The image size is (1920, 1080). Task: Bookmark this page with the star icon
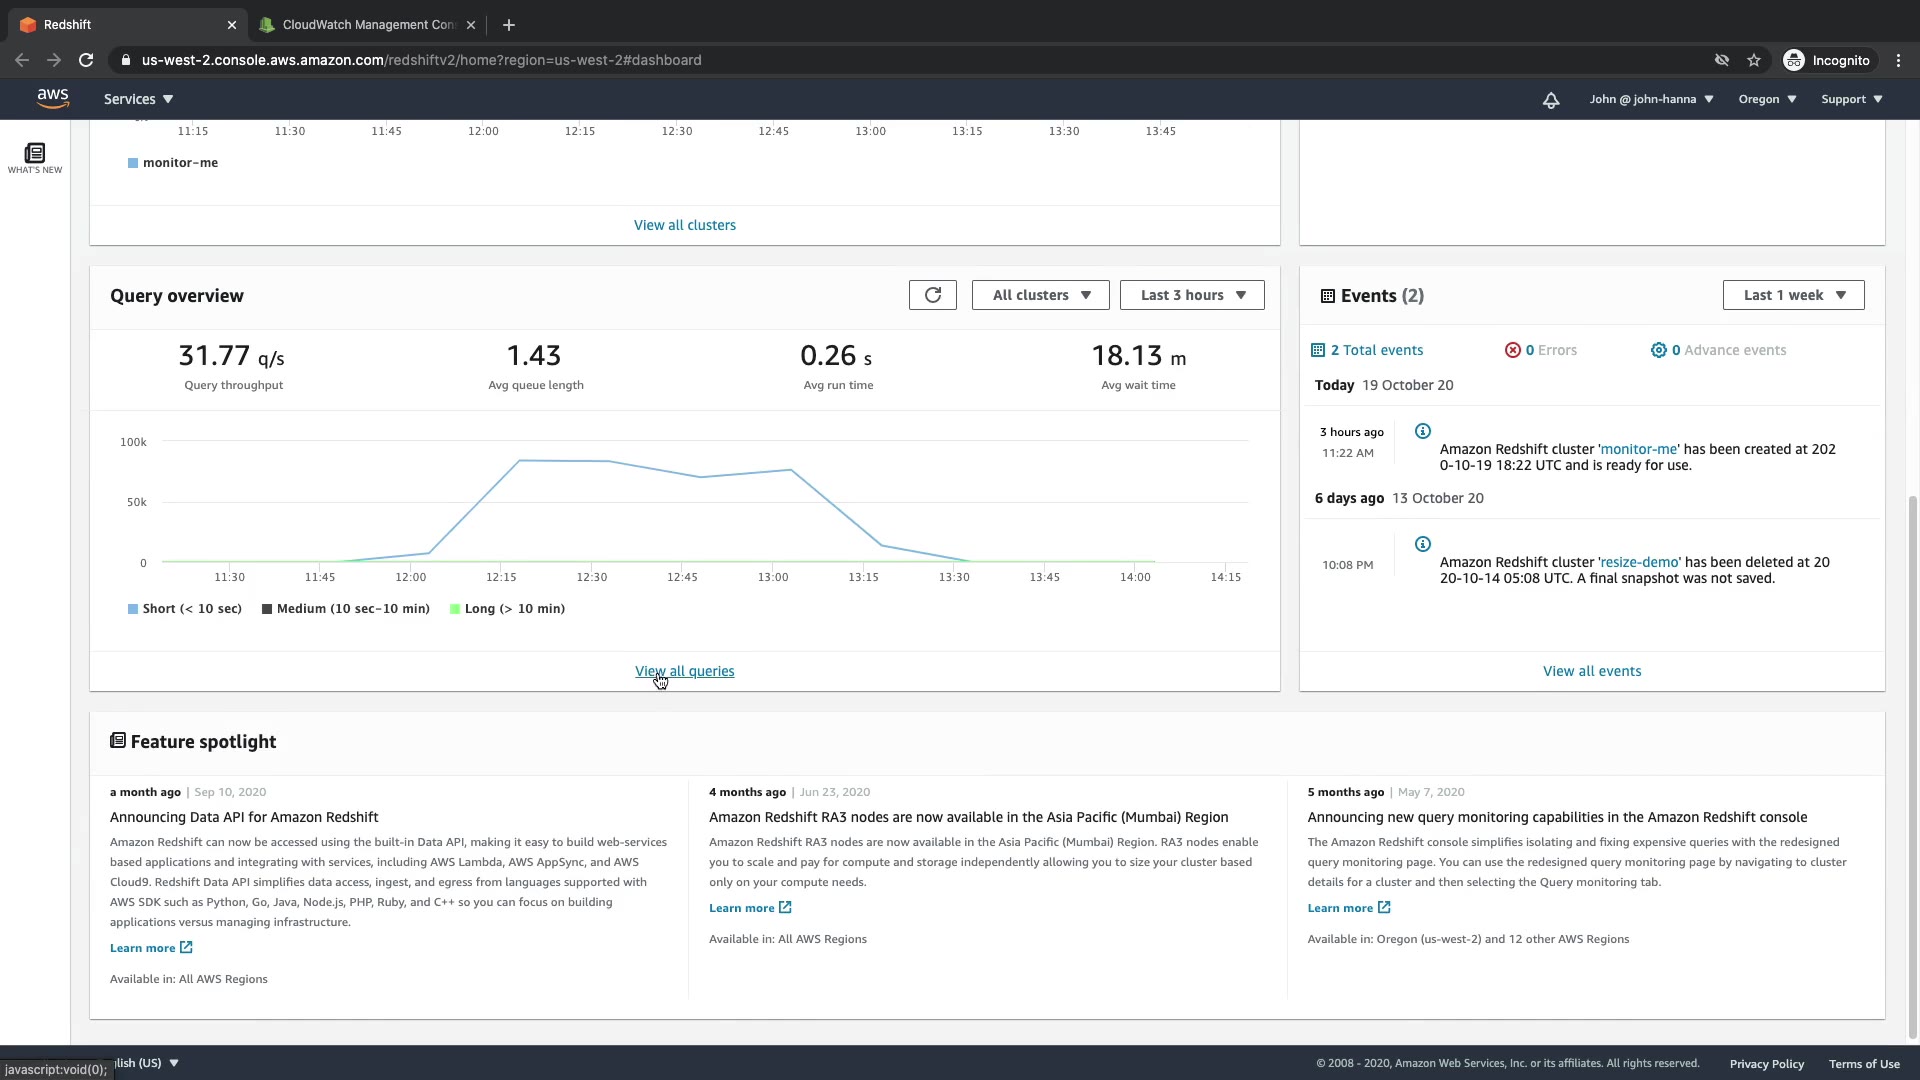(x=1753, y=60)
